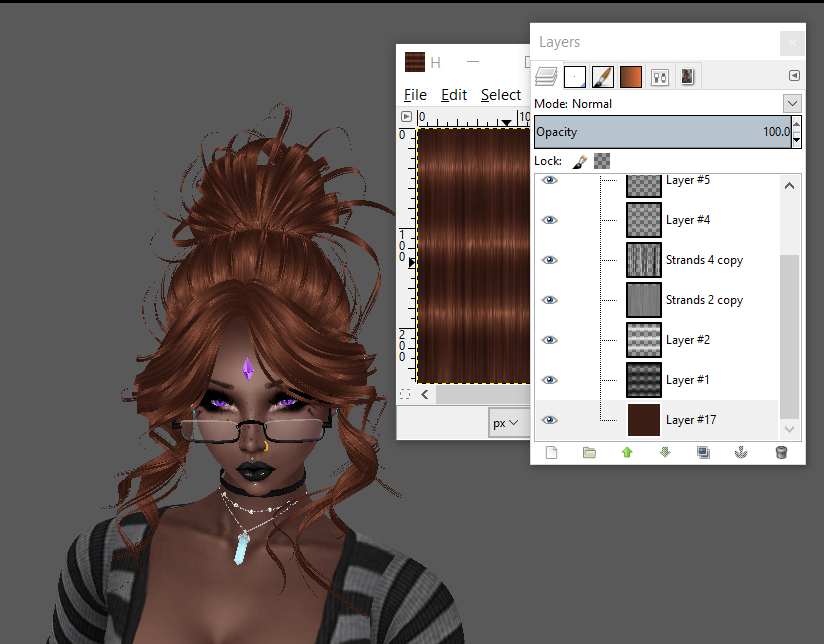Duplicate the selected layer

703,453
